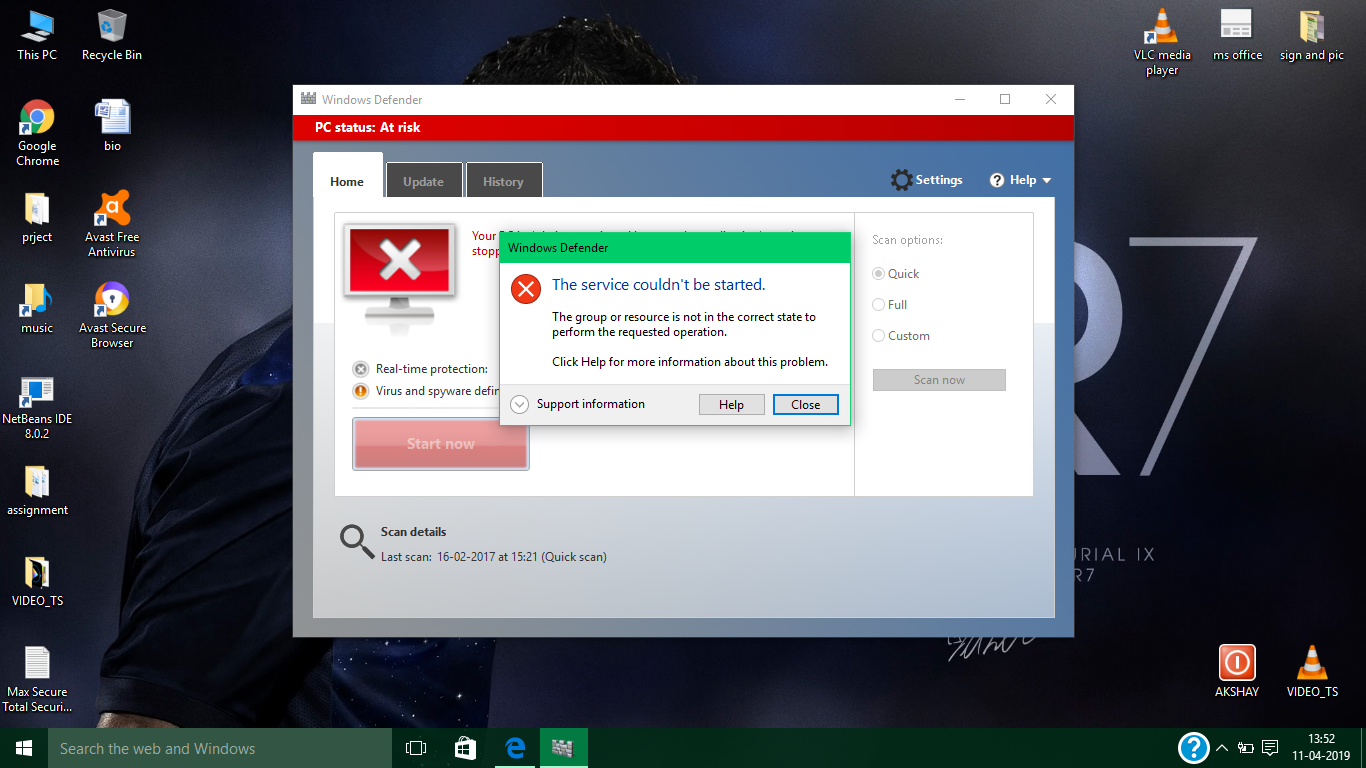Click Help button in error dialog
The image size is (1366, 768).
pos(731,405)
